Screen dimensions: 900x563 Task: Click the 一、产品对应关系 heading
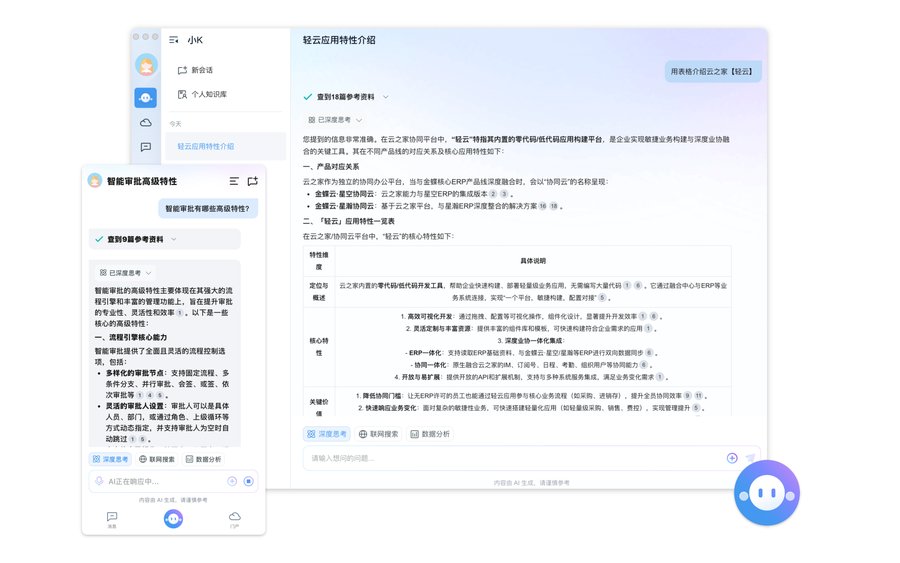pos(331,166)
